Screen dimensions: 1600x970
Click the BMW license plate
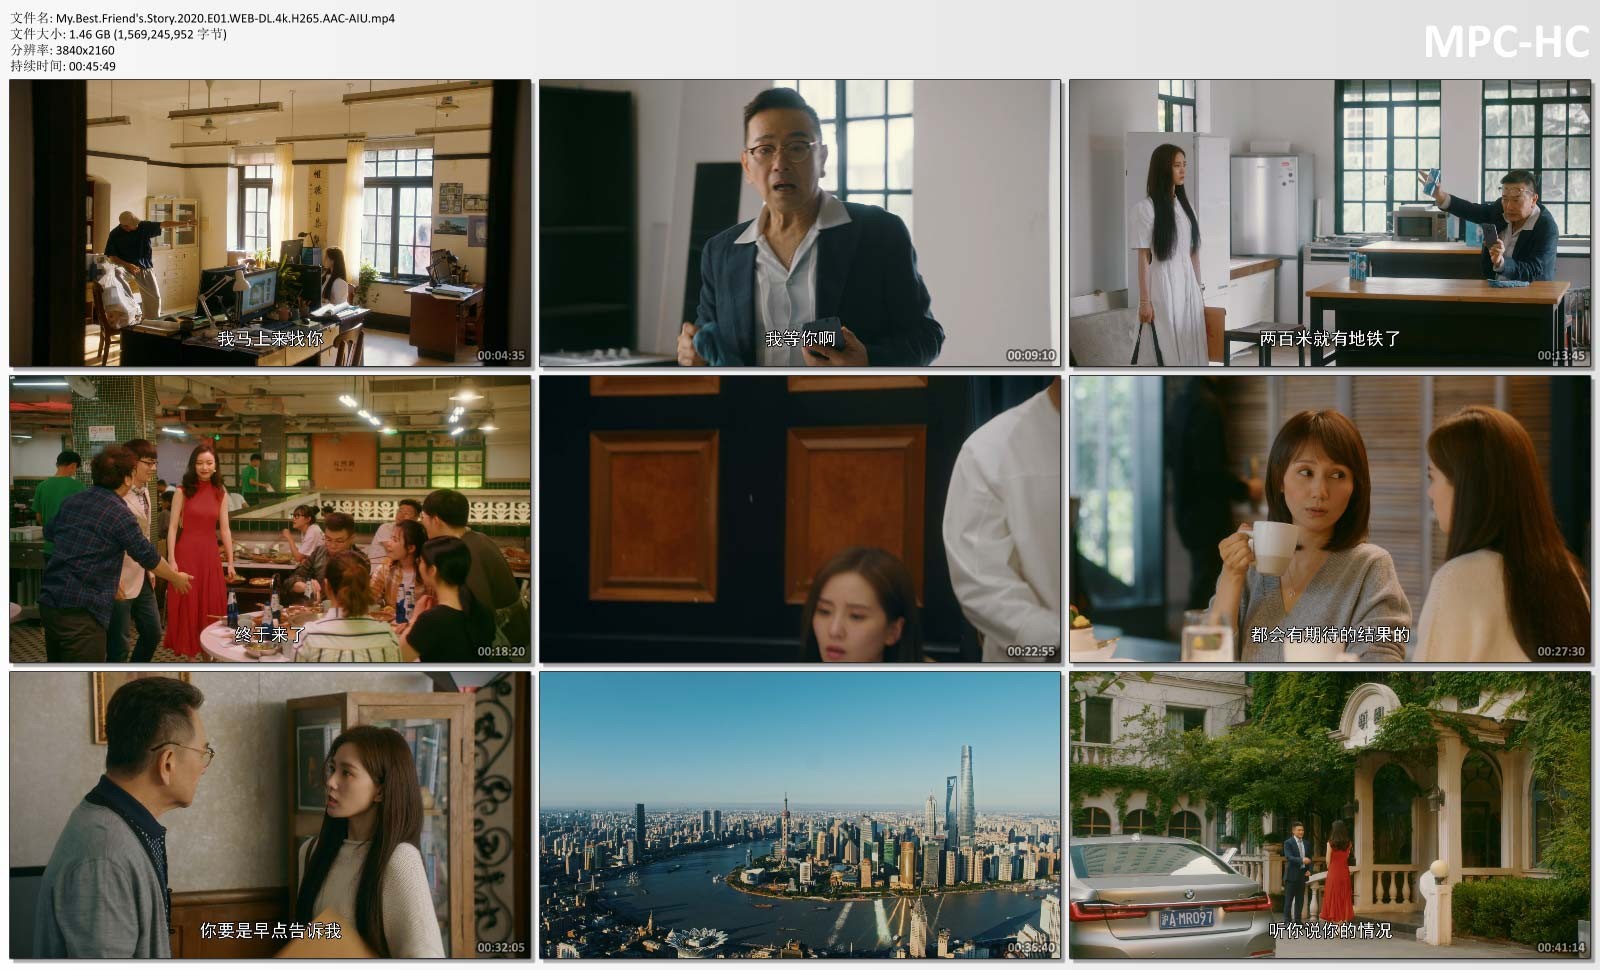coord(1186,918)
